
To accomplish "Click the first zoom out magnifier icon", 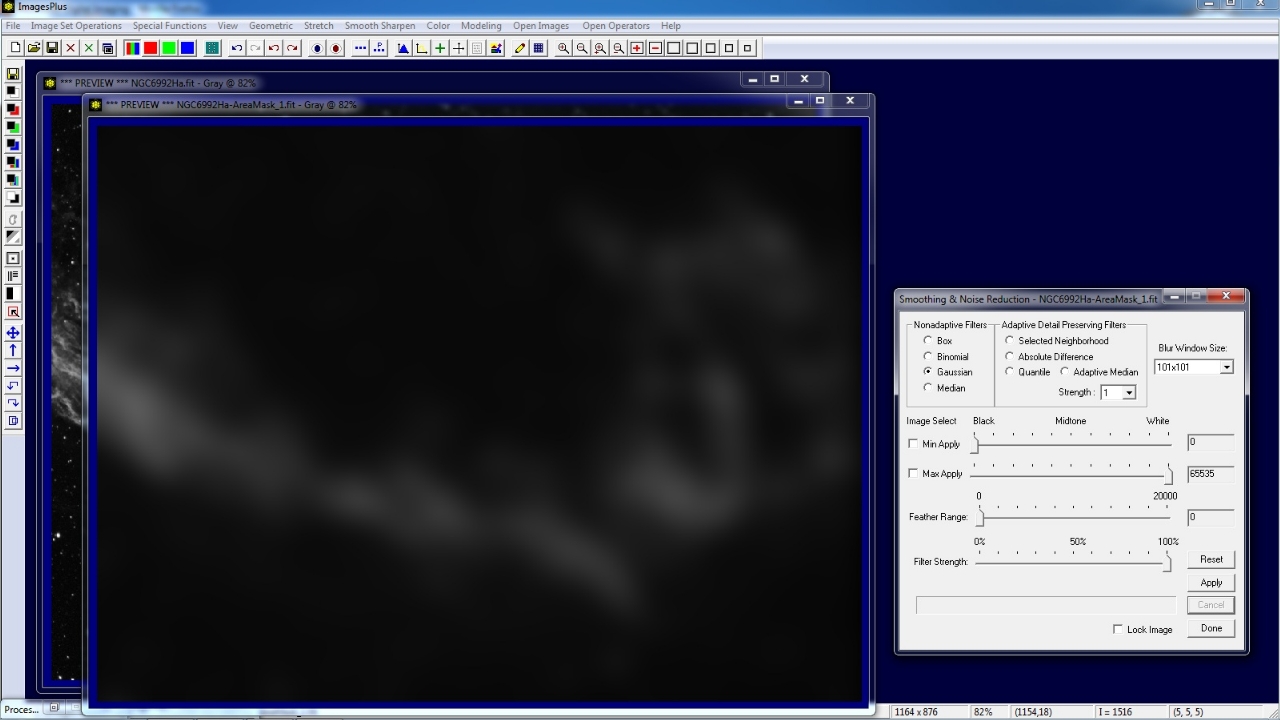I will [582, 48].
